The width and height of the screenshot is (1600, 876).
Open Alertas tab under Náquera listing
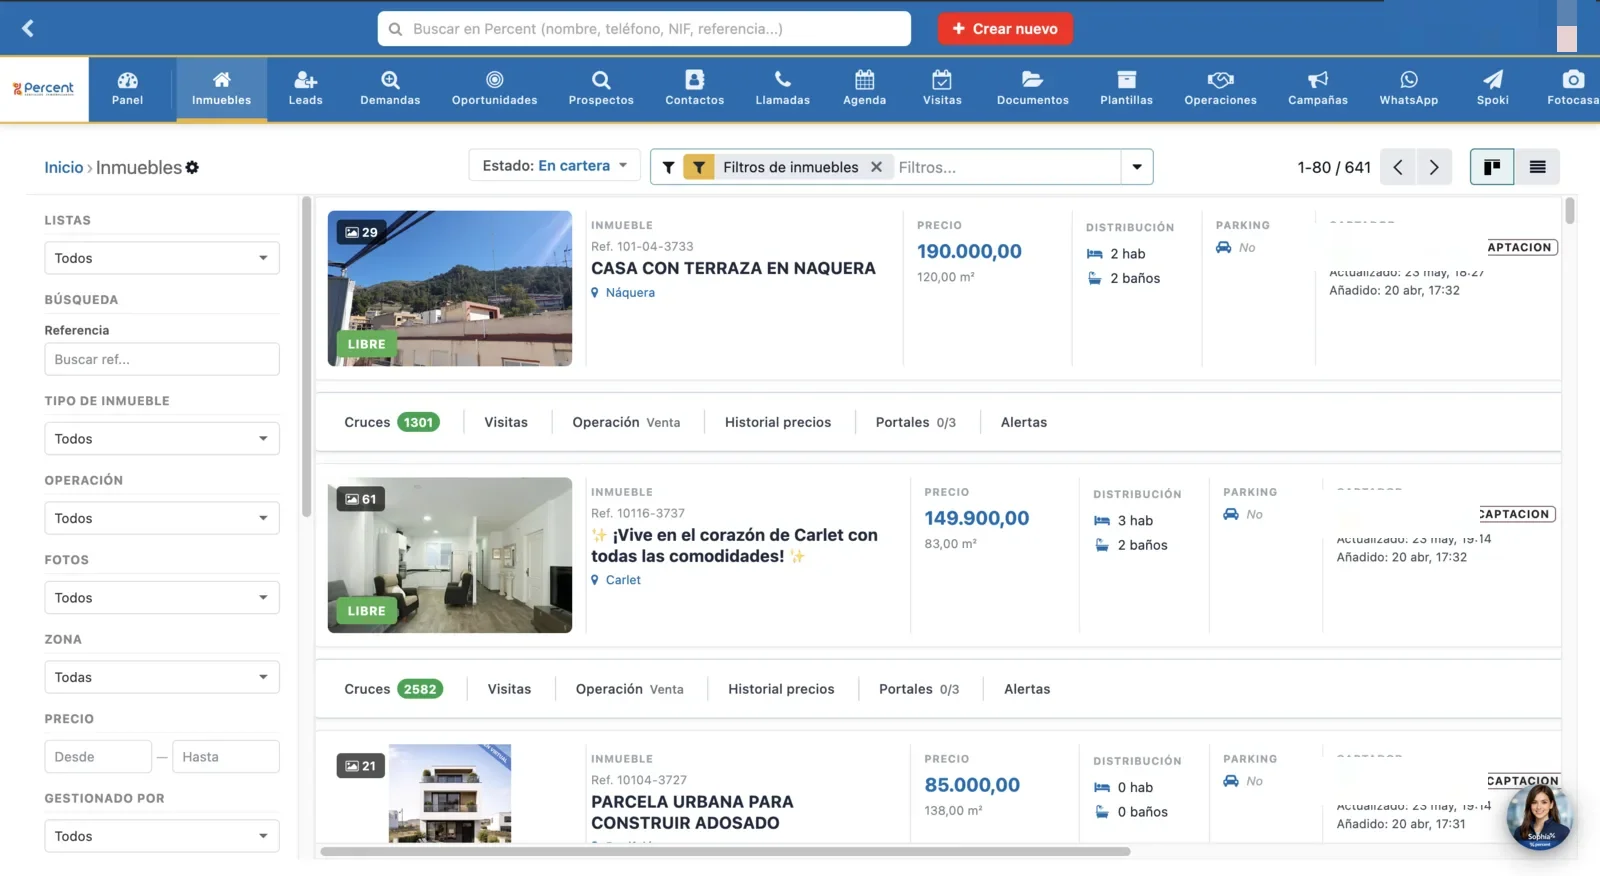[1024, 422]
